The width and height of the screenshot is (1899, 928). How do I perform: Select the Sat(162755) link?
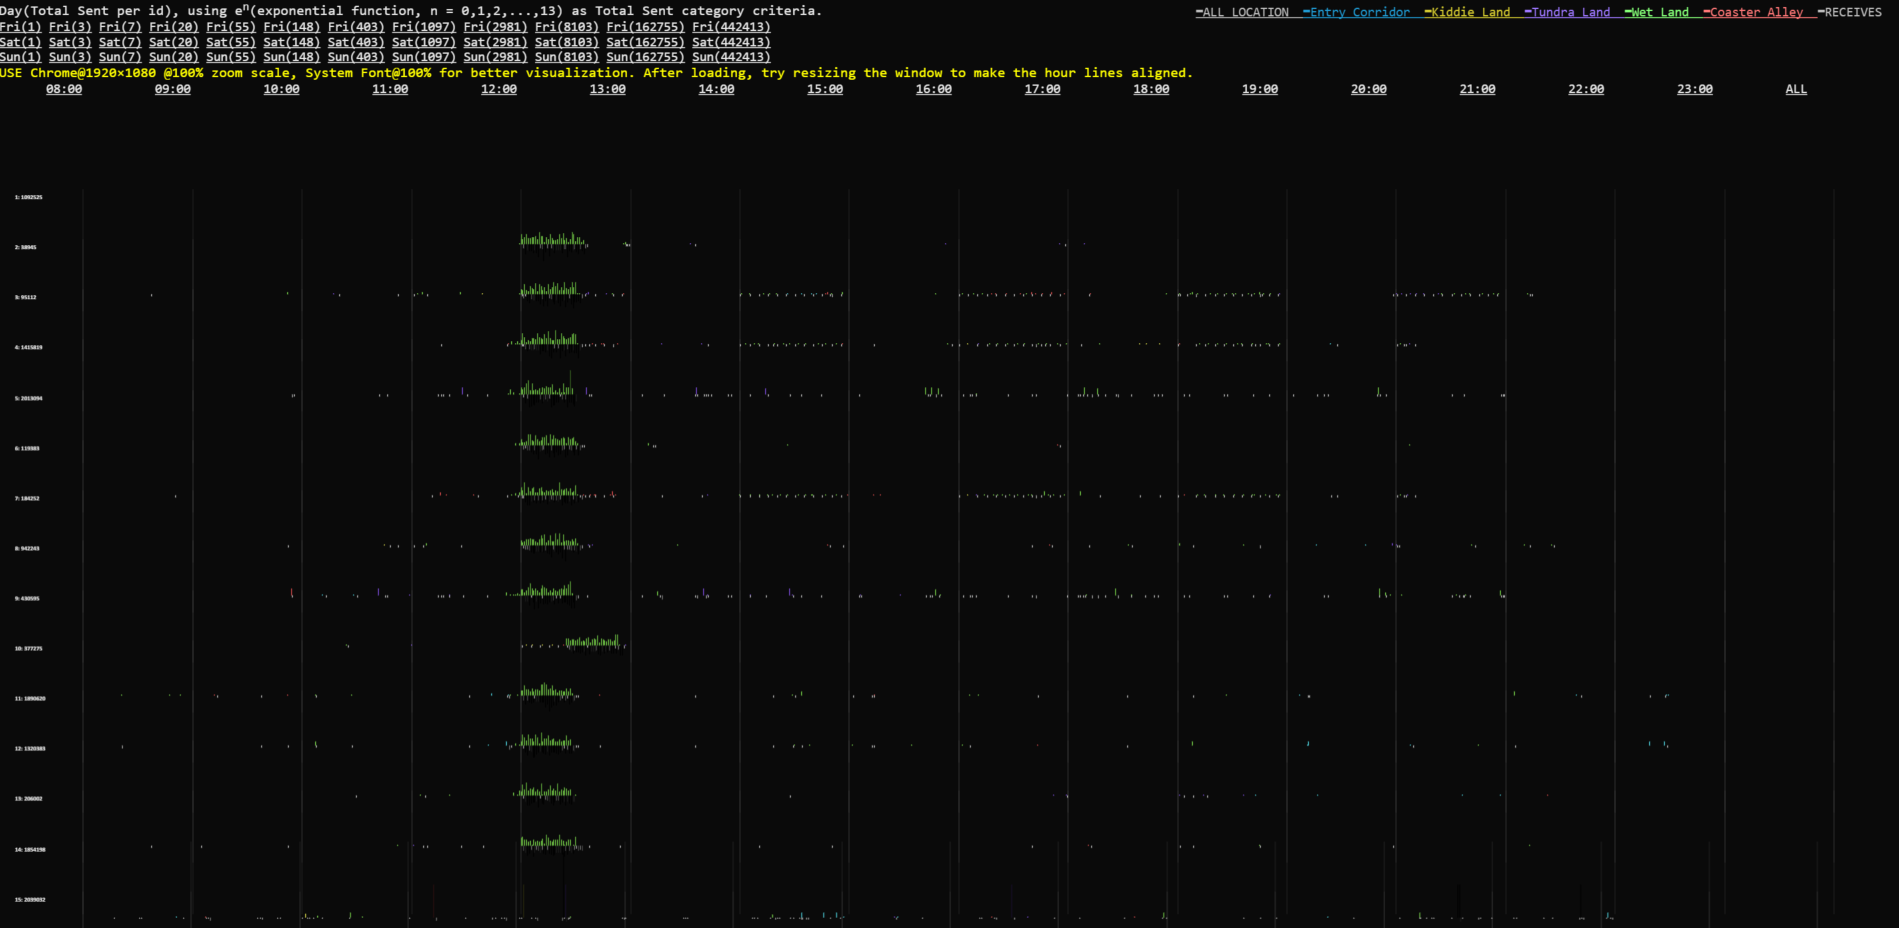click(x=645, y=42)
